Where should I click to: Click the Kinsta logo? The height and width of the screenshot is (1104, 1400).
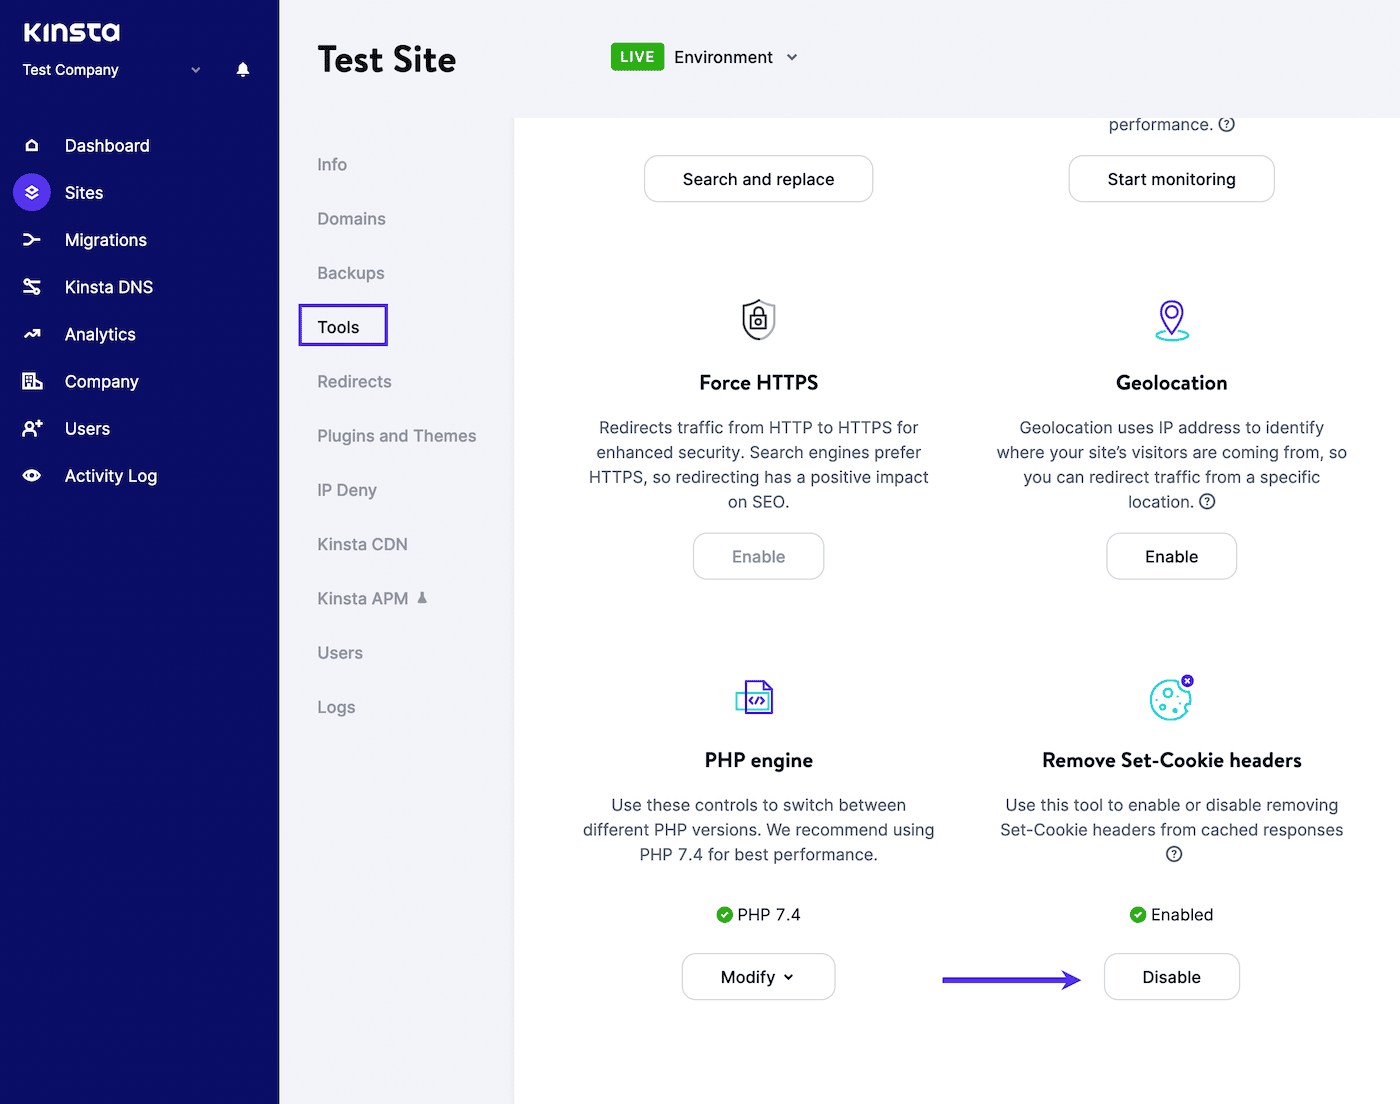70,31
